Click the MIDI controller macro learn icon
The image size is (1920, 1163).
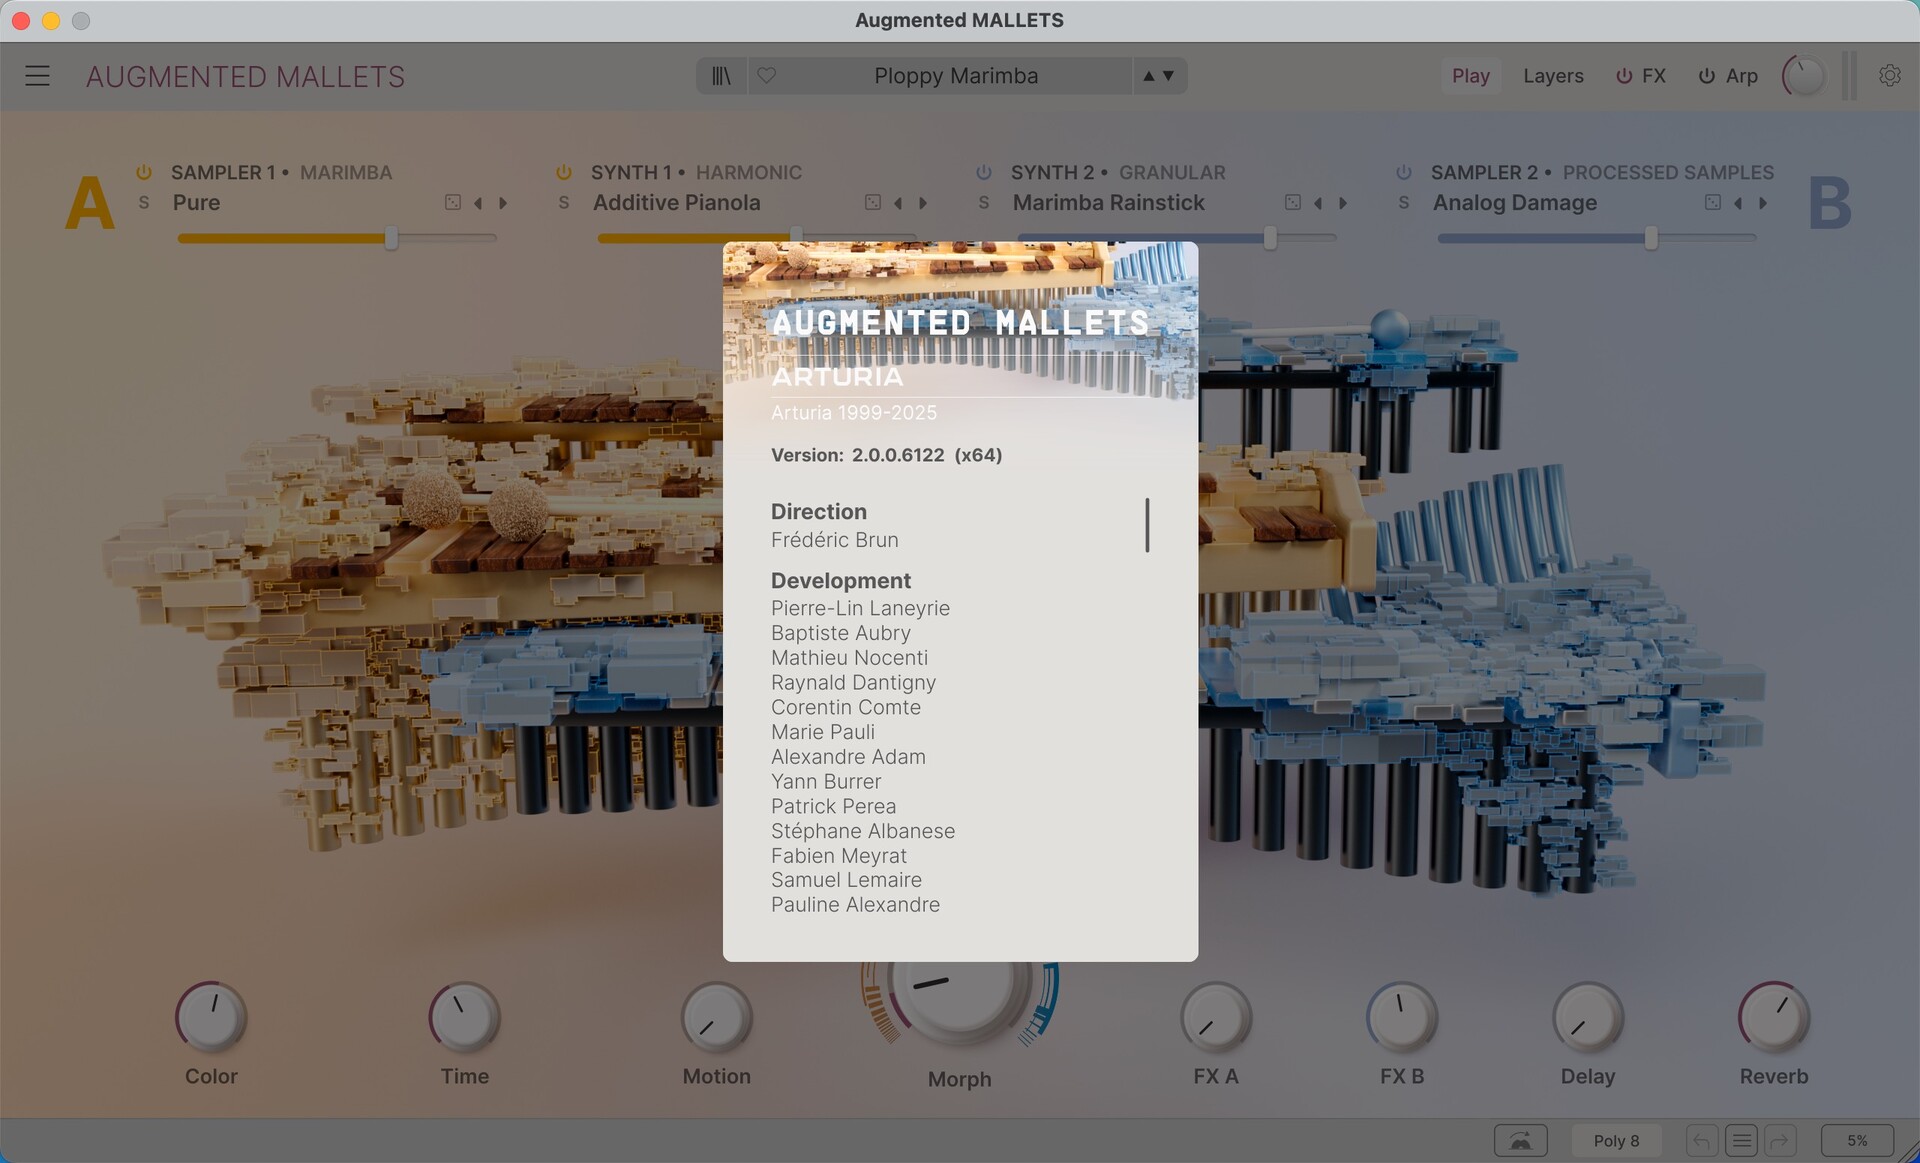coord(1520,1140)
